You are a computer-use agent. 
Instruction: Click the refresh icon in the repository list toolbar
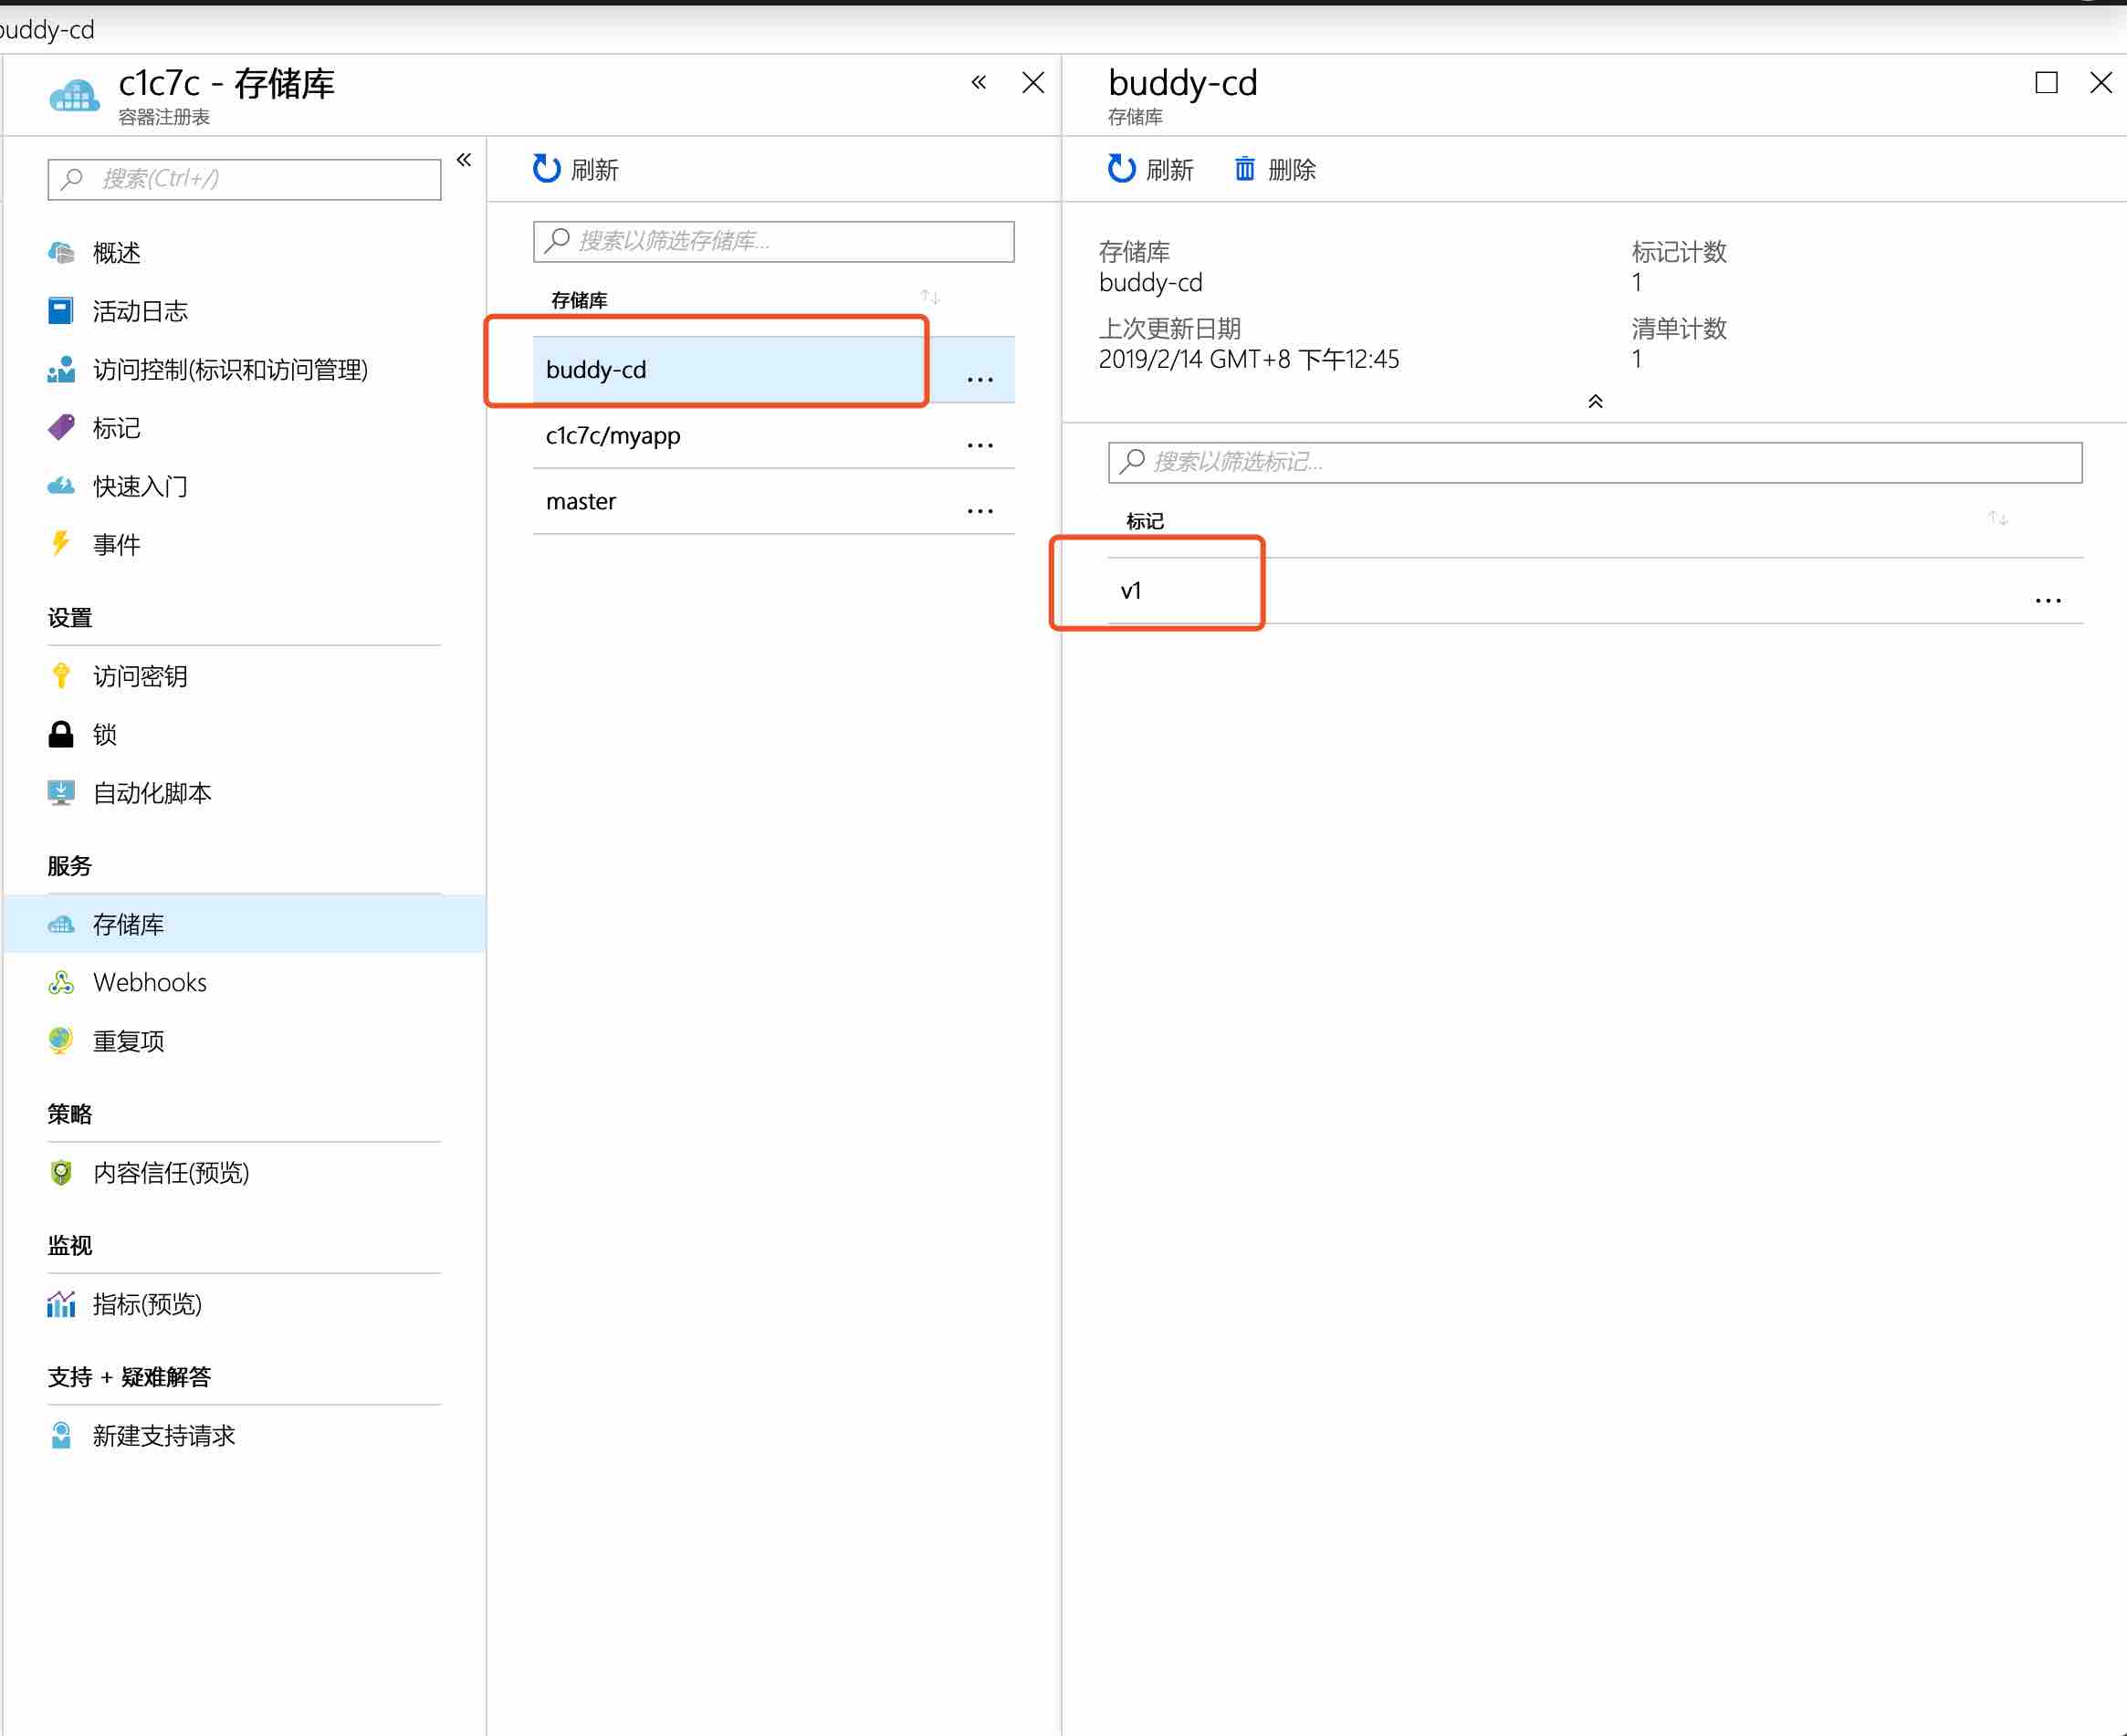pyautogui.click(x=546, y=169)
